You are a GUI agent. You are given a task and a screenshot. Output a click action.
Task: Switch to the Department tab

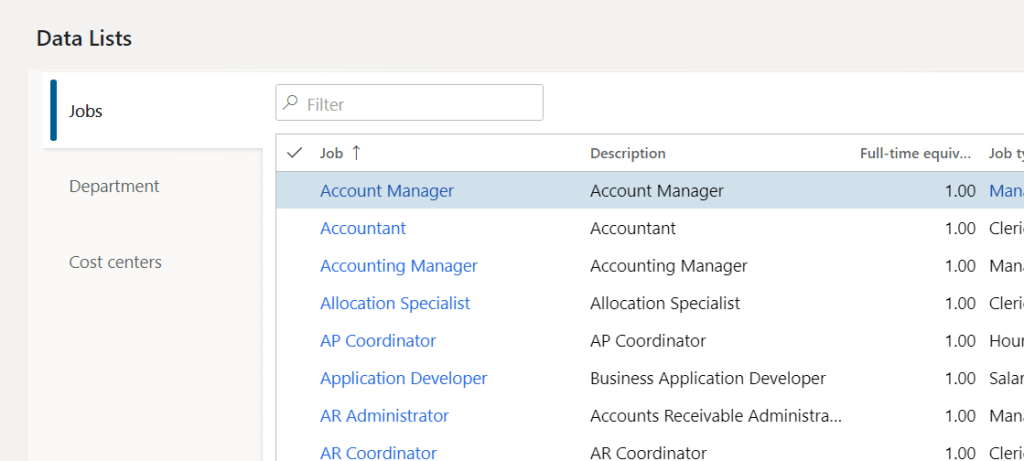[114, 186]
